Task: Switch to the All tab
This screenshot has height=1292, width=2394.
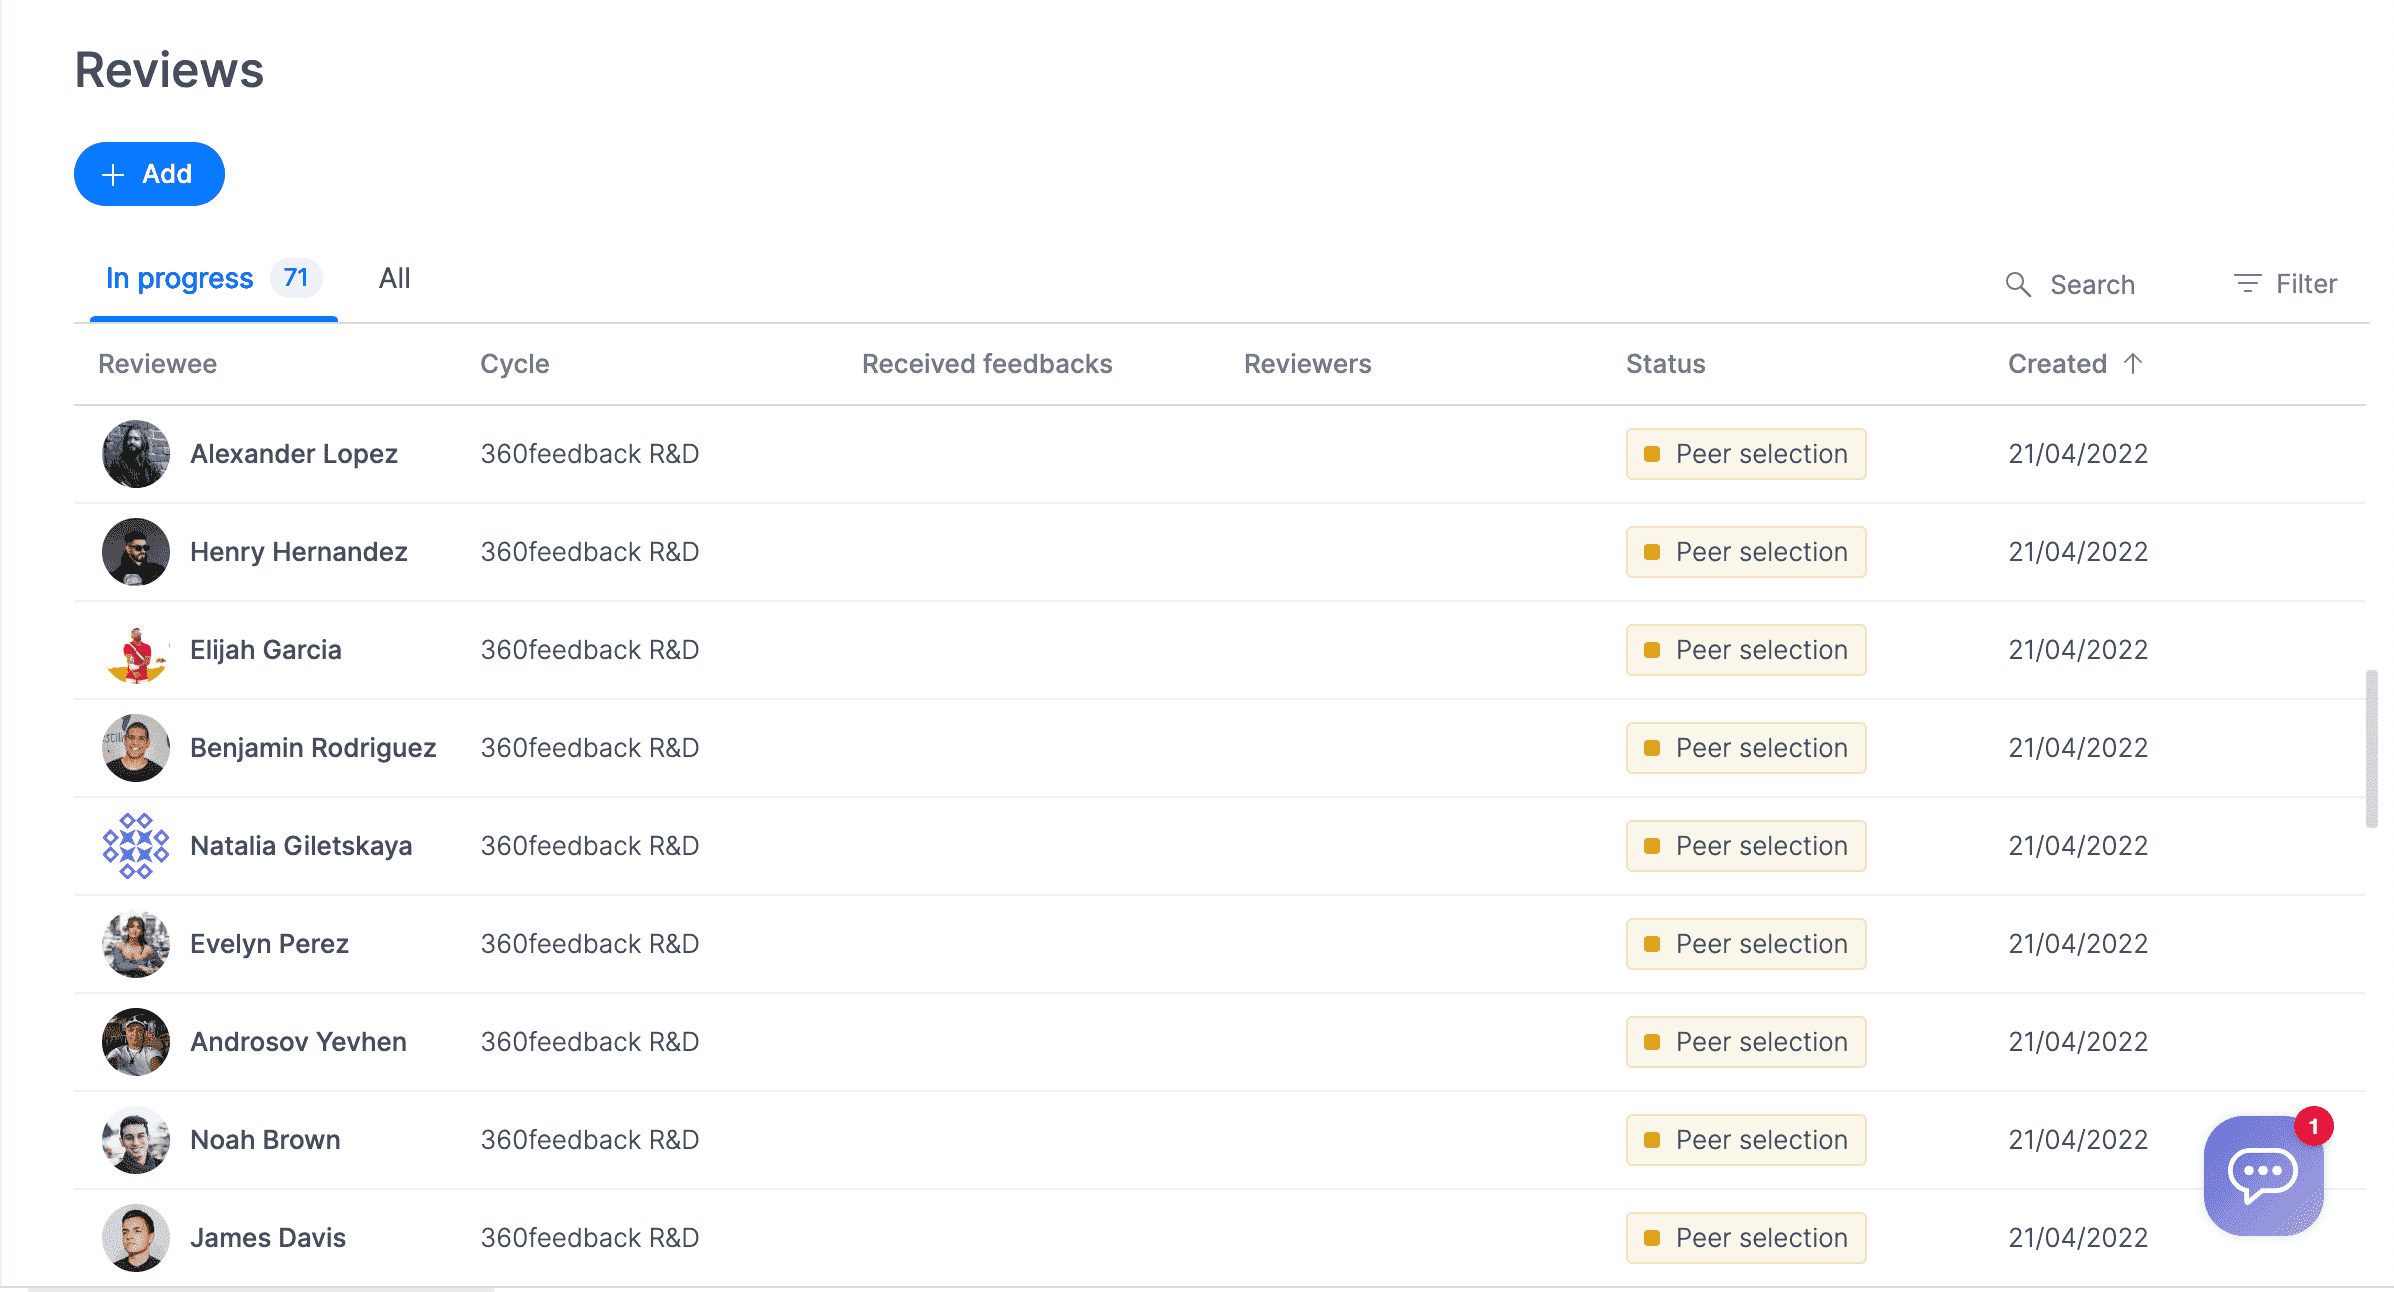Action: 394,279
